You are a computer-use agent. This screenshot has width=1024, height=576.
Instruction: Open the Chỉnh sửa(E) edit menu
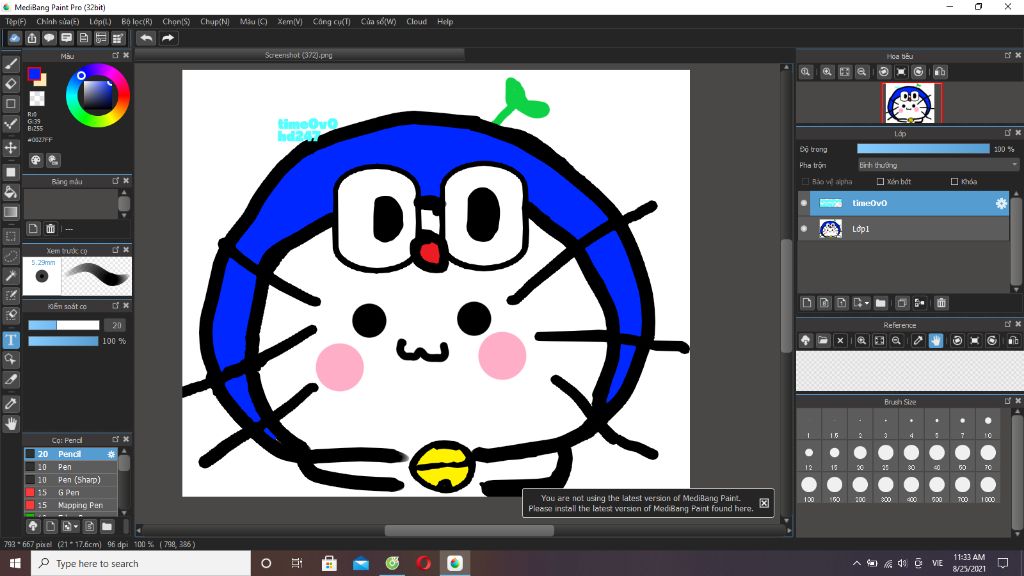(57, 22)
